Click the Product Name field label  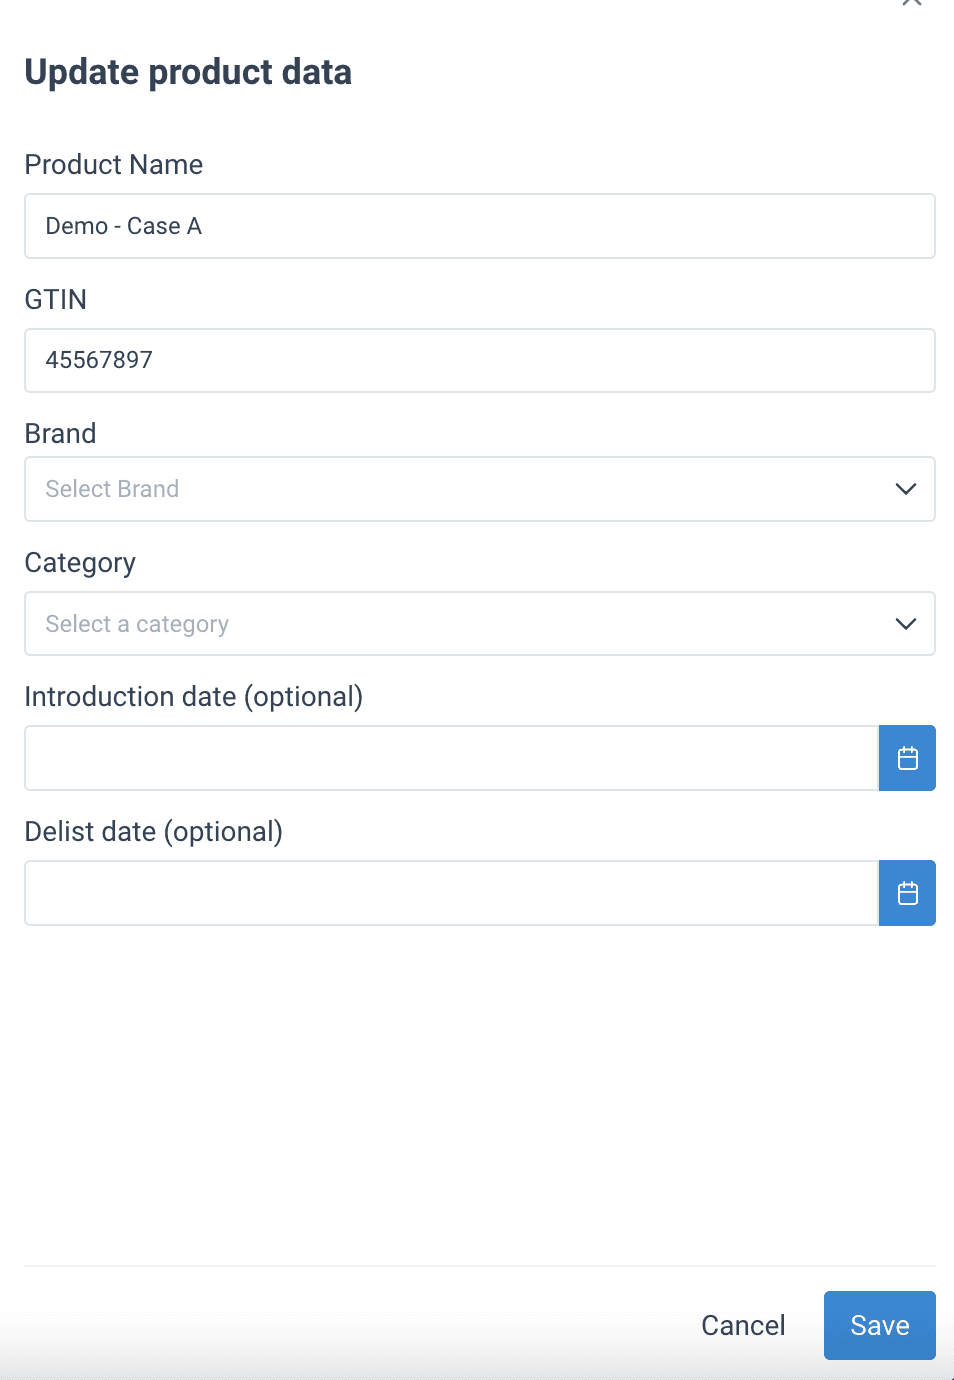coord(114,165)
